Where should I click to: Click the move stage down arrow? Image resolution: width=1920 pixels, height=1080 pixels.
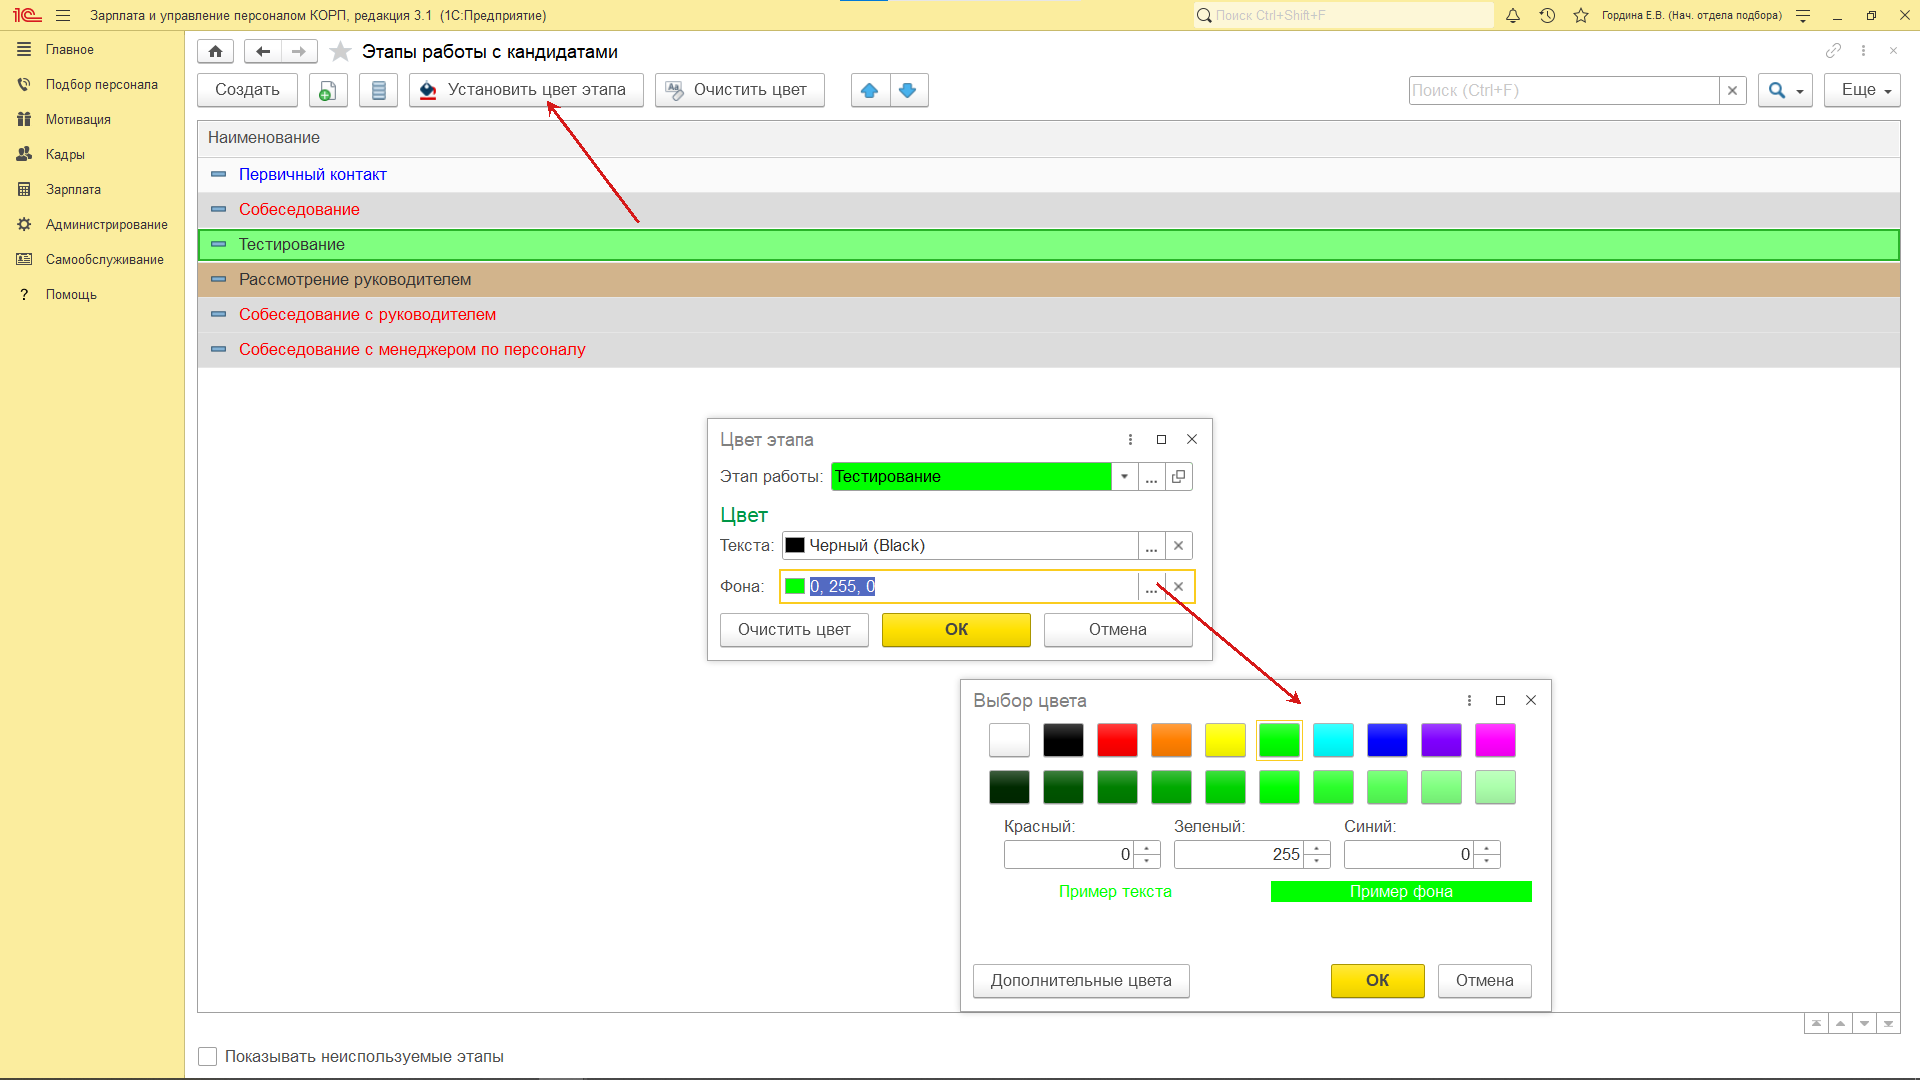point(908,90)
